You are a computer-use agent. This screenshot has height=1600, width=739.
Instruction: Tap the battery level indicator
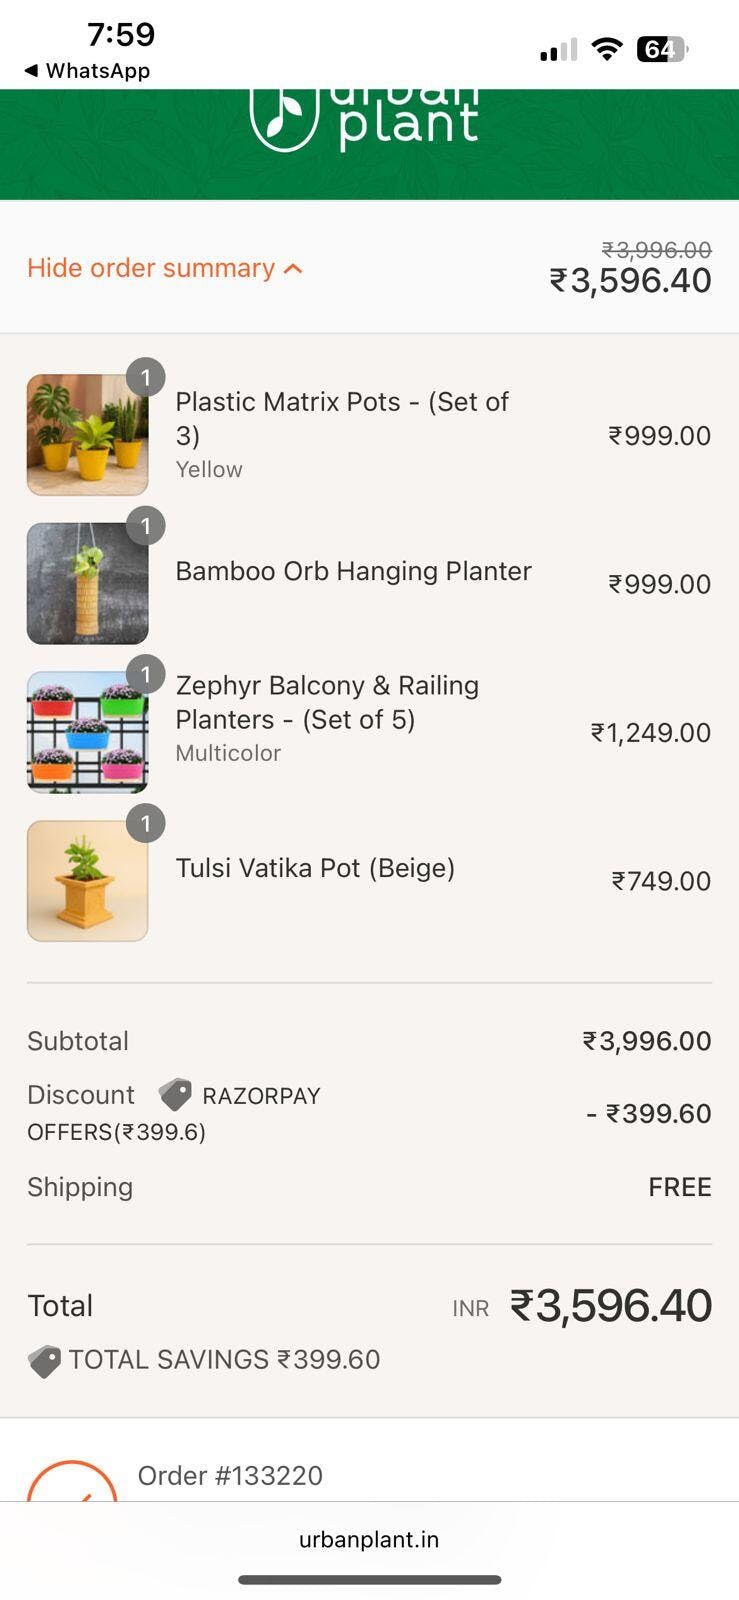click(x=661, y=49)
